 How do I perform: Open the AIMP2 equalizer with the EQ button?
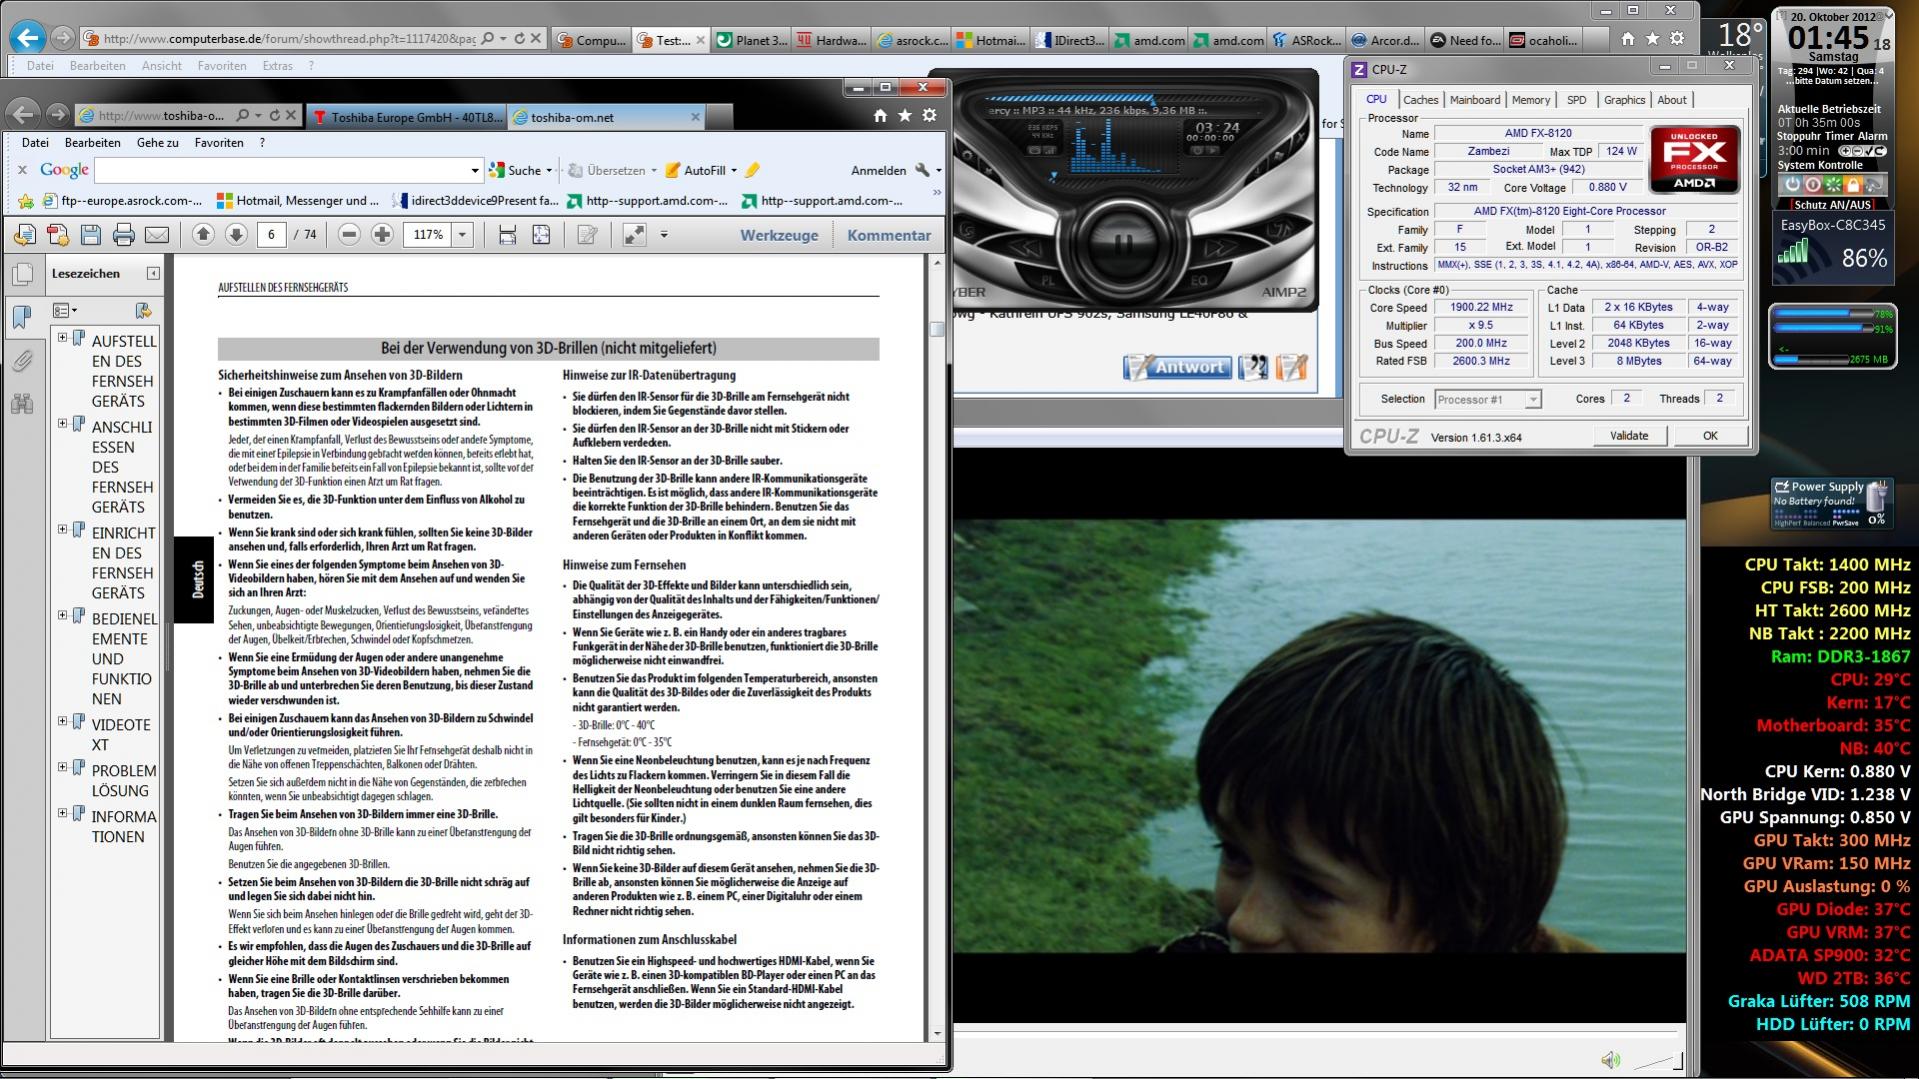(1199, 281)
